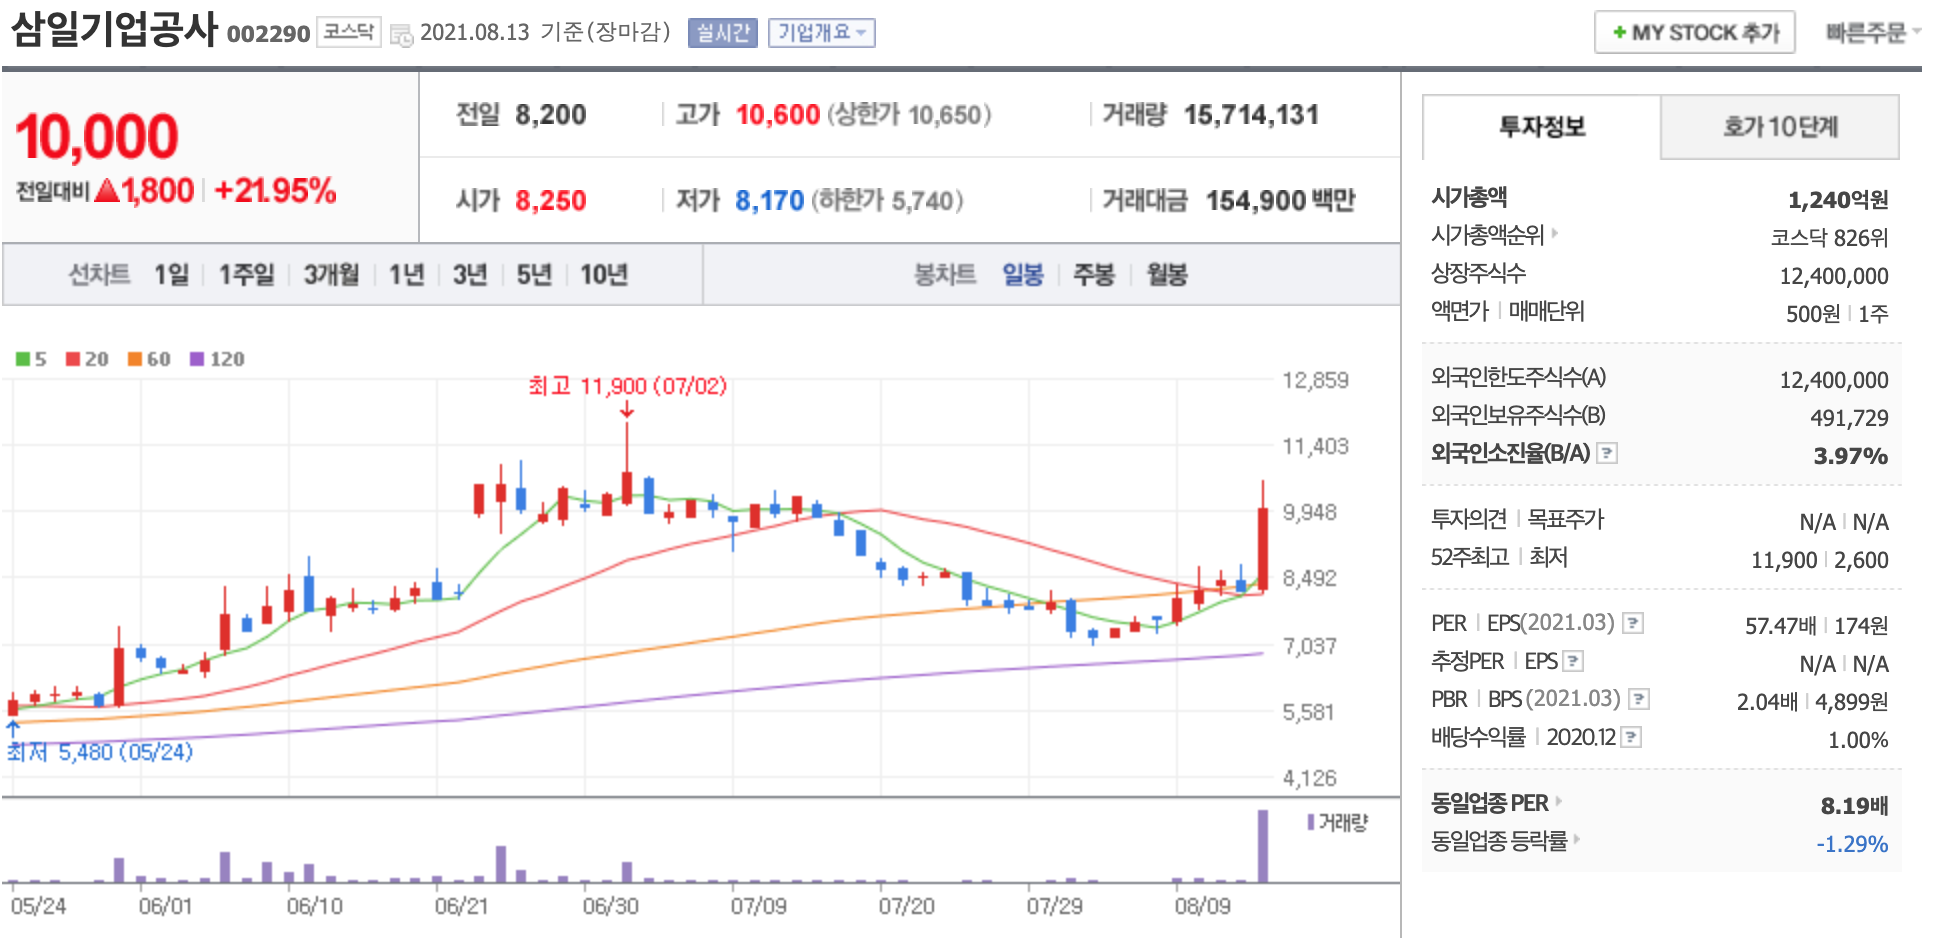Click the tall volume bar at chart end
Viewport: 1938px width, 938px height.
point(1263,846)
